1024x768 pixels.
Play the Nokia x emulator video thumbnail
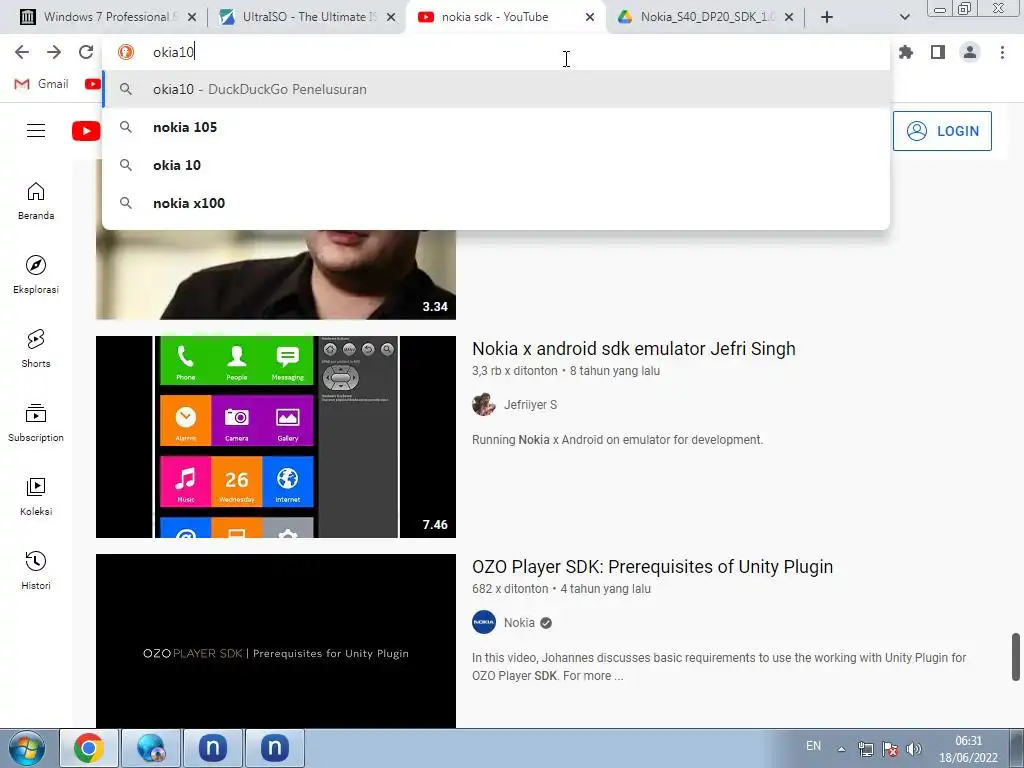point(276,437)
